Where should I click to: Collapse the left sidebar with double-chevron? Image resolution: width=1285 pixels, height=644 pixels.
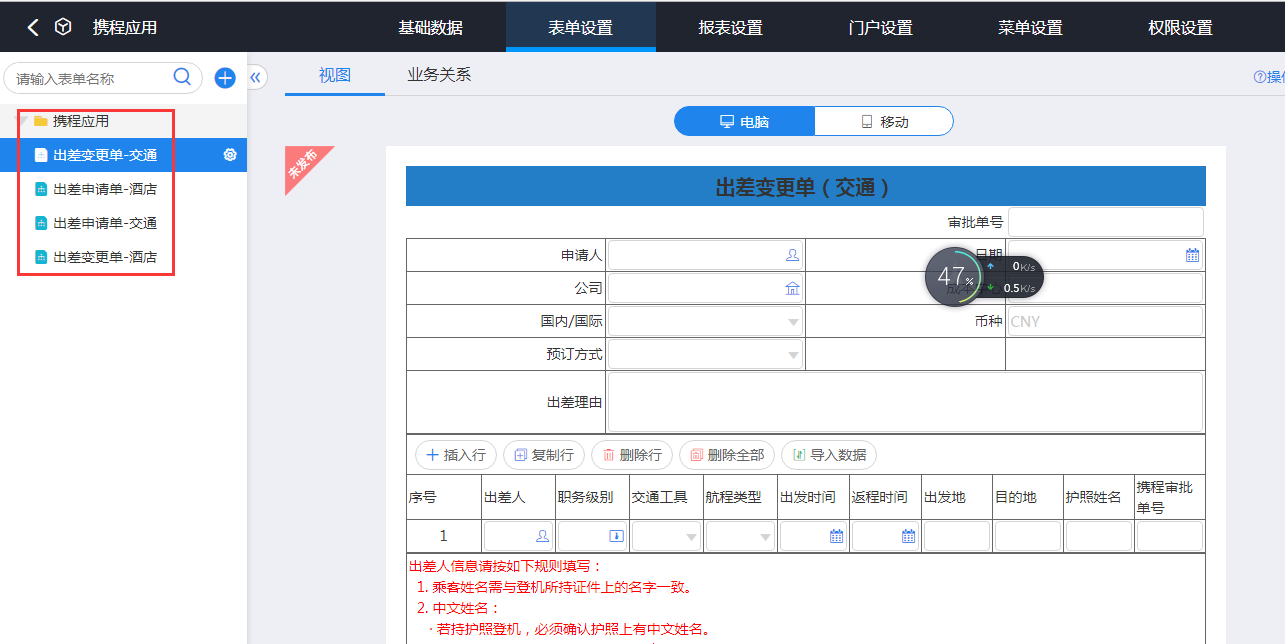[x=256, y=77]
